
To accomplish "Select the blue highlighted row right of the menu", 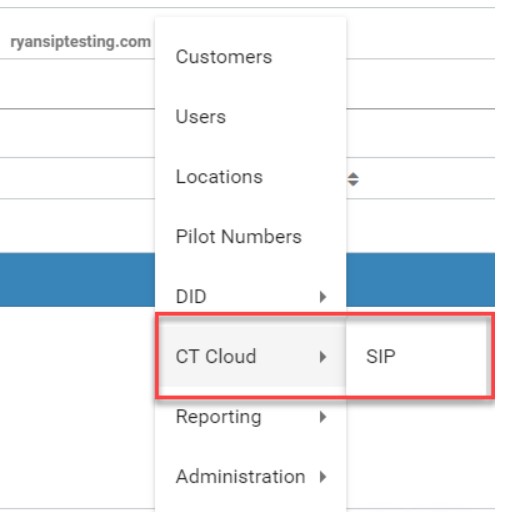I will click(x=420, y=280).
